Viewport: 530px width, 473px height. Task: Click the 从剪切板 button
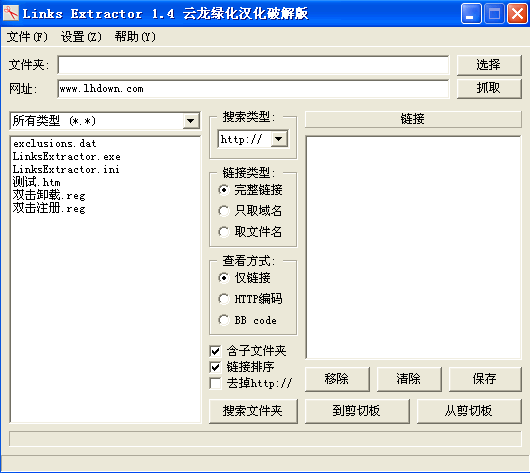point(469,411)
